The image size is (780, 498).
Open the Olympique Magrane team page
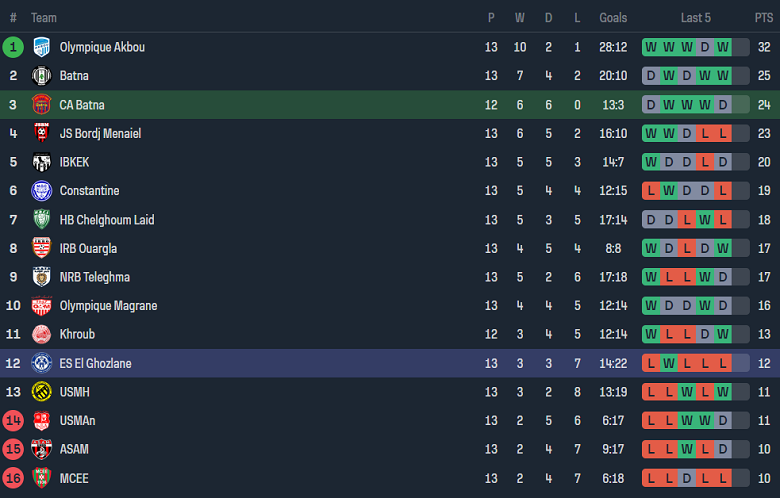108,306
